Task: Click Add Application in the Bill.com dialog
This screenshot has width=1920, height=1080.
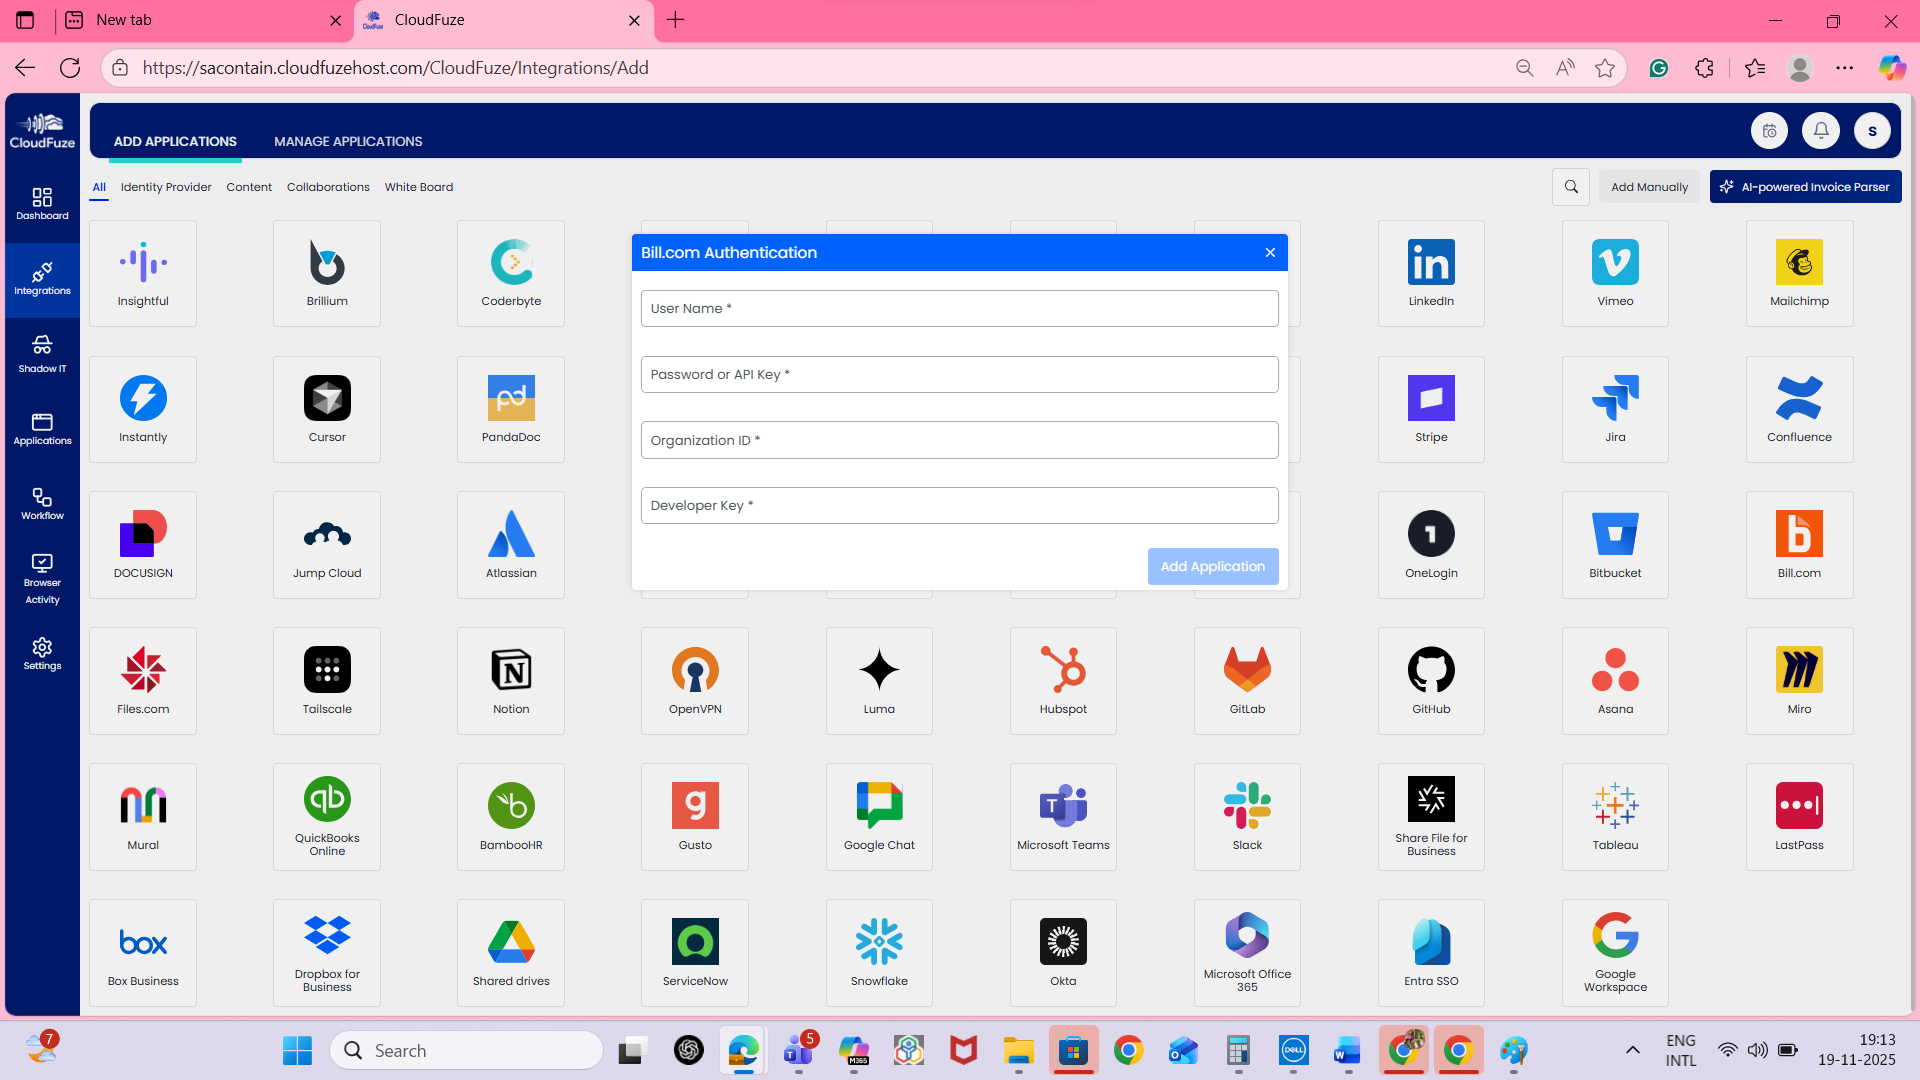Action: pos(1212,566)
